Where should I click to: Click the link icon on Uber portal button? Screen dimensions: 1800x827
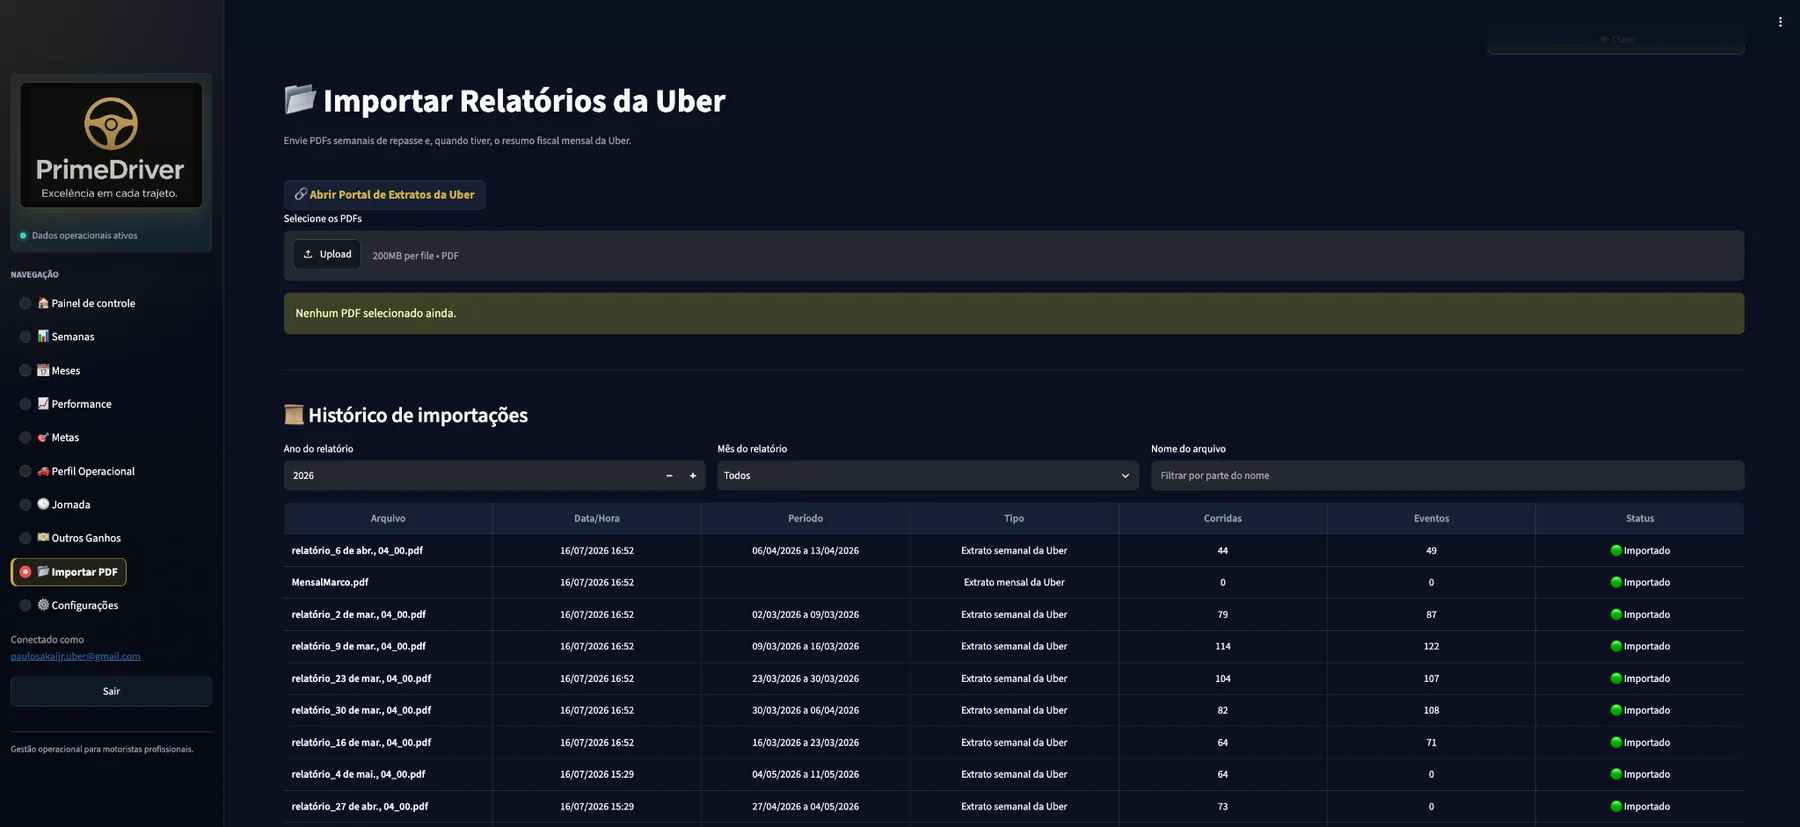click(300, 194)
